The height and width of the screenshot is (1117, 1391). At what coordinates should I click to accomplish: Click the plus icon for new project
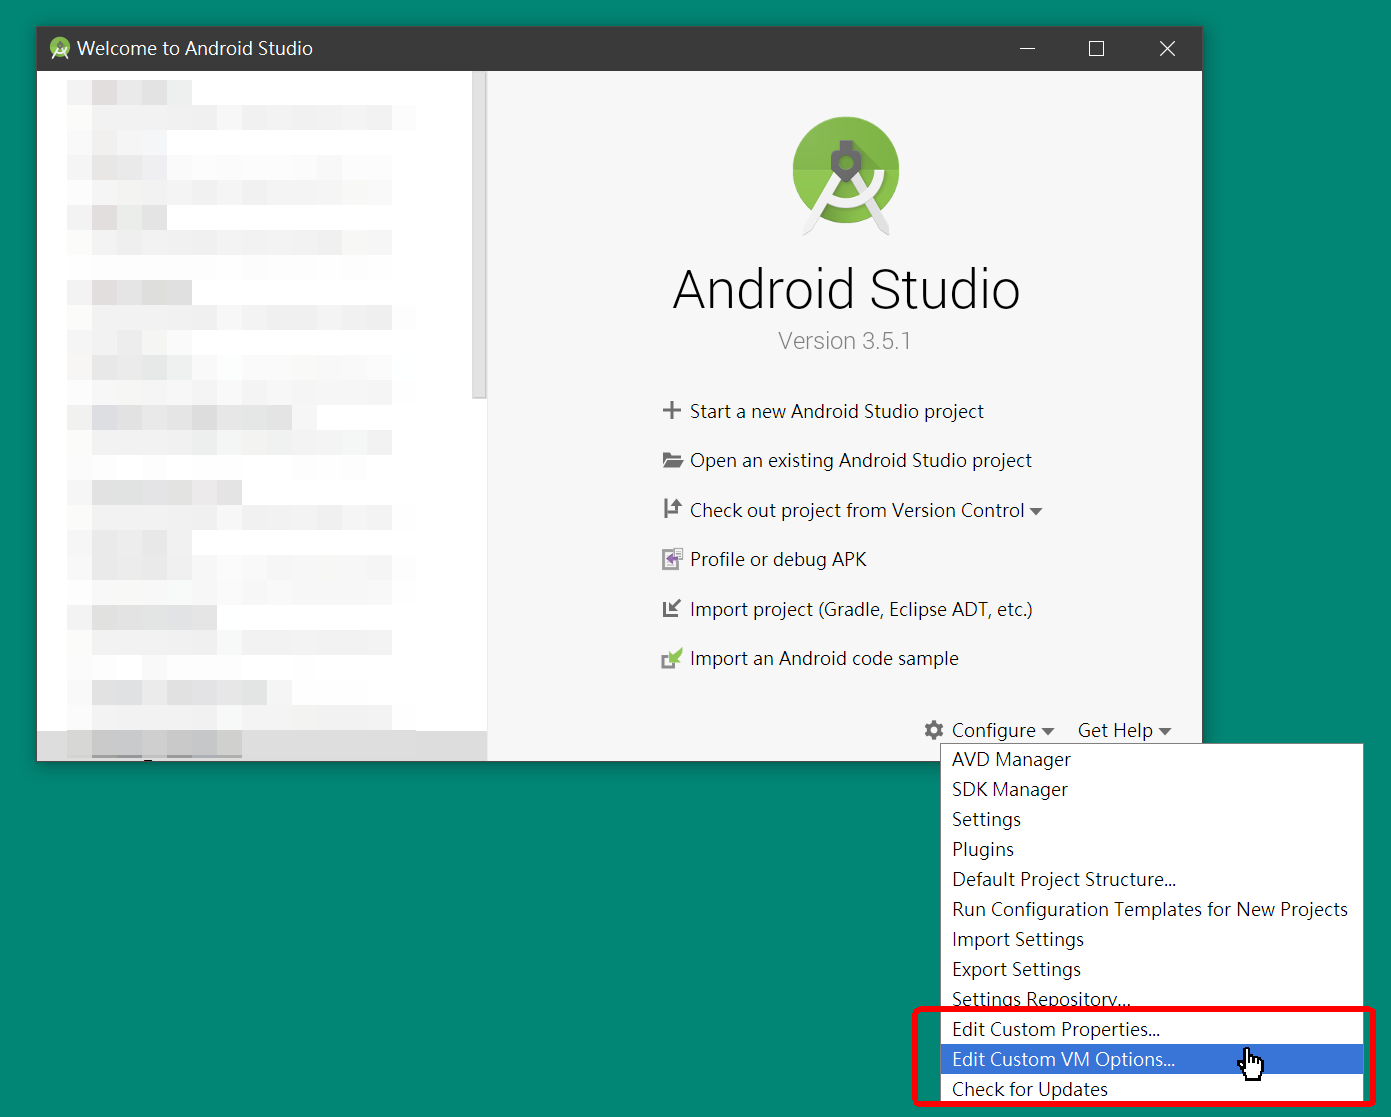point(672,411)
